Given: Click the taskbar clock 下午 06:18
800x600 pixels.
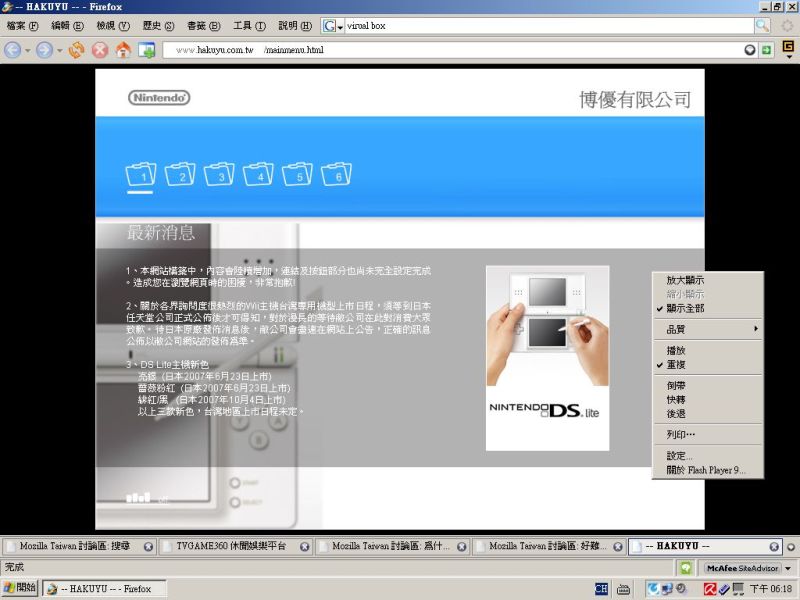Looking at the screenshot, I should point(770,589).
